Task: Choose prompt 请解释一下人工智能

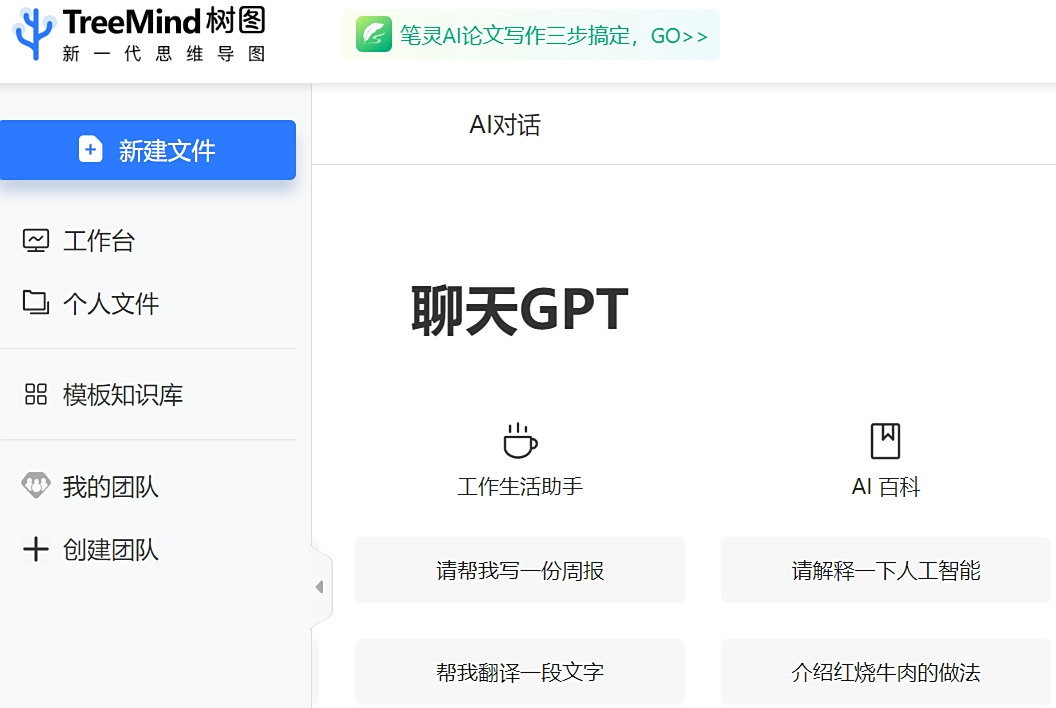Action: coord(886,570)
